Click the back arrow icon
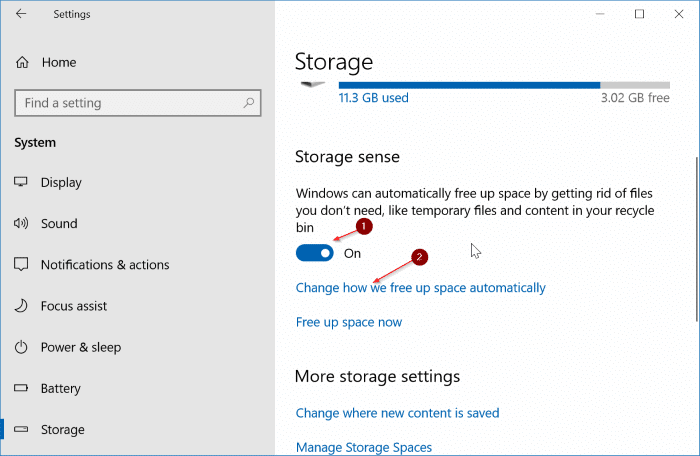This screenshot has height=456, width=700. coord(21,14)
